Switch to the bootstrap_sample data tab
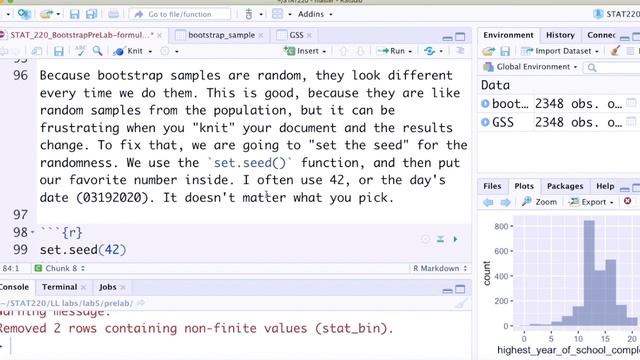The width and height of the screenshot is (640, 360). 221,35
